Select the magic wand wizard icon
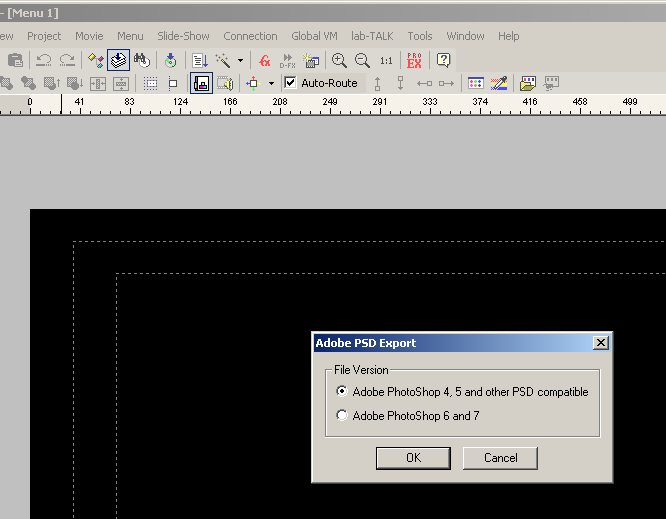This screenshot has width=666, height=519. click(223, 60)
